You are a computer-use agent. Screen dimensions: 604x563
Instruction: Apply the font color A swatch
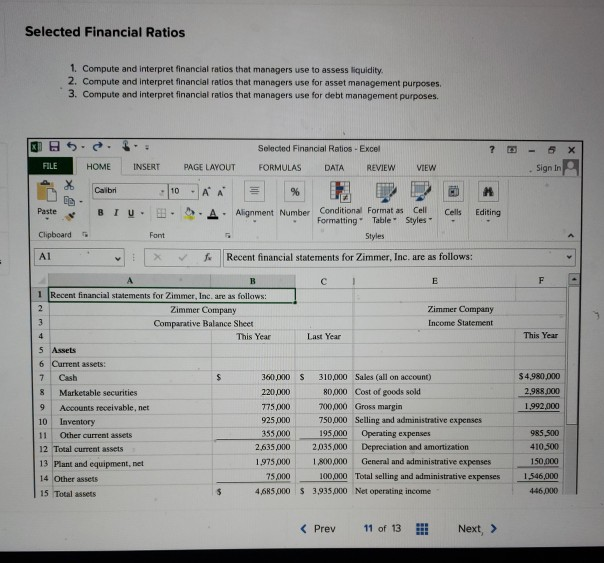(213, 214)
